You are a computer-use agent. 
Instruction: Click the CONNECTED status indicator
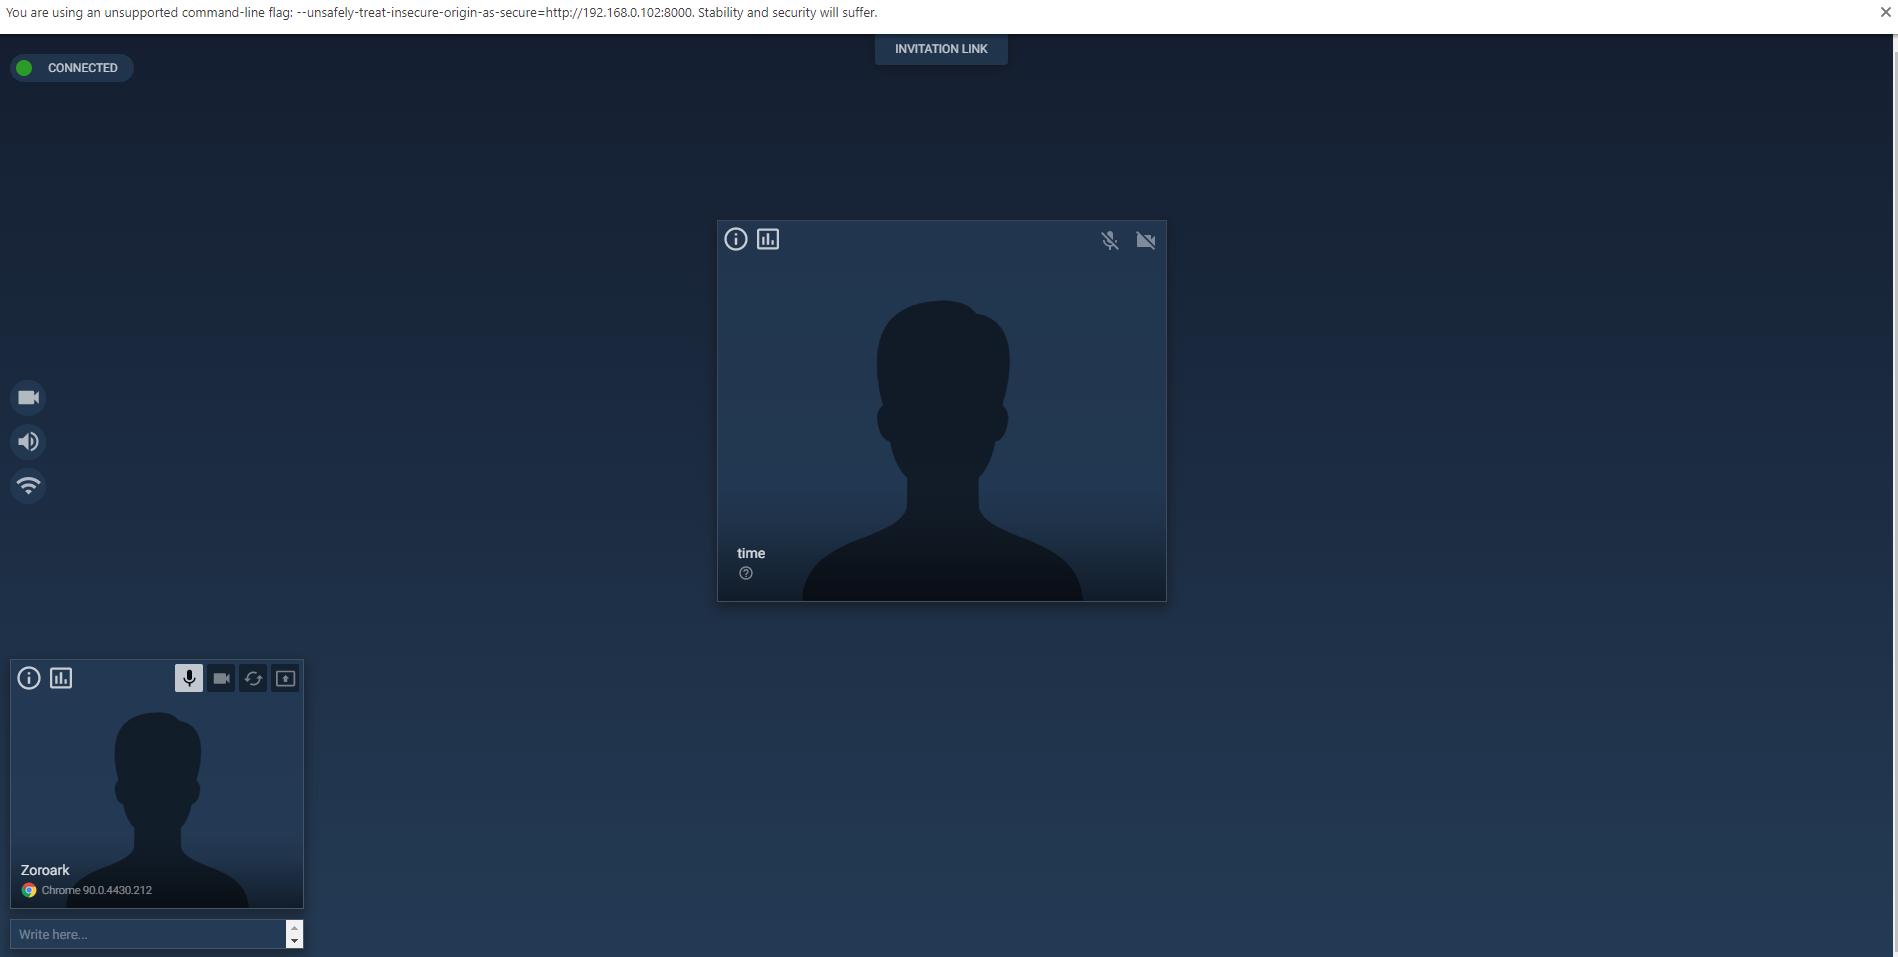pyautogui.click(x=71, y=68)
